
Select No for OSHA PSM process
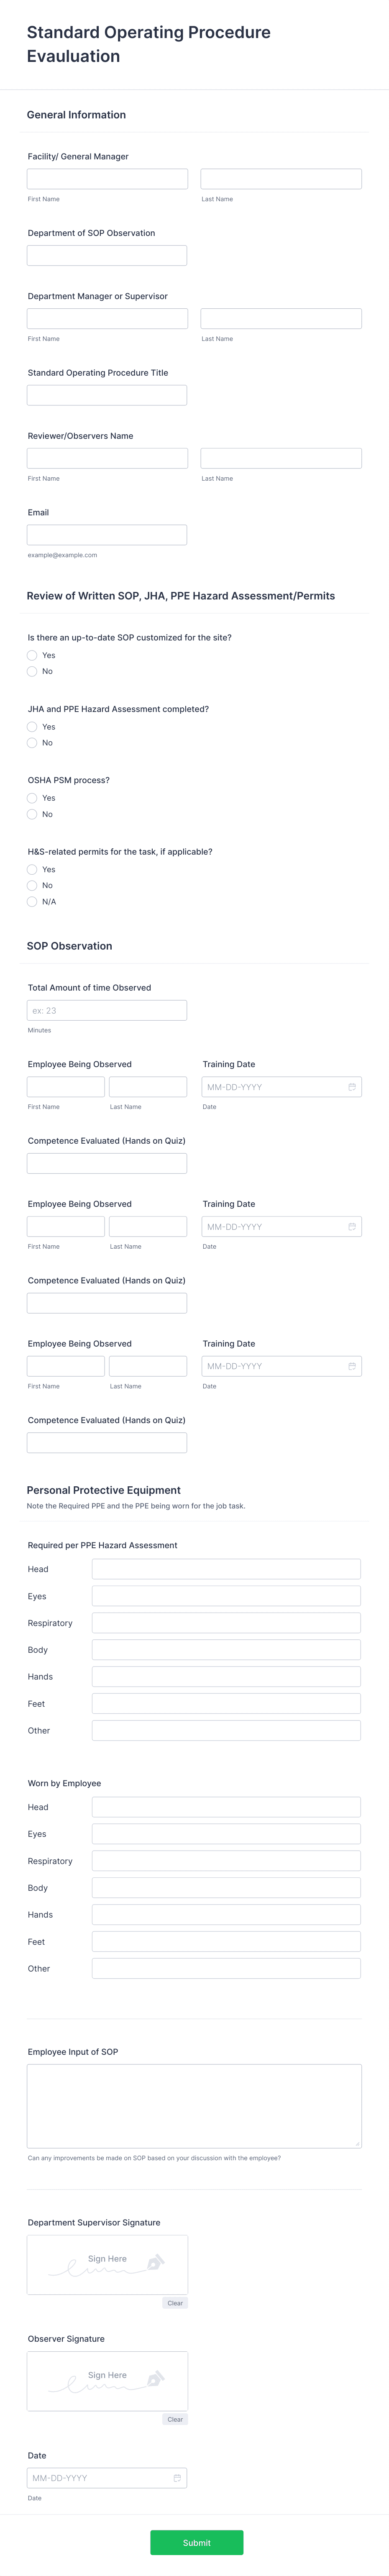click(x=32, y=814)
